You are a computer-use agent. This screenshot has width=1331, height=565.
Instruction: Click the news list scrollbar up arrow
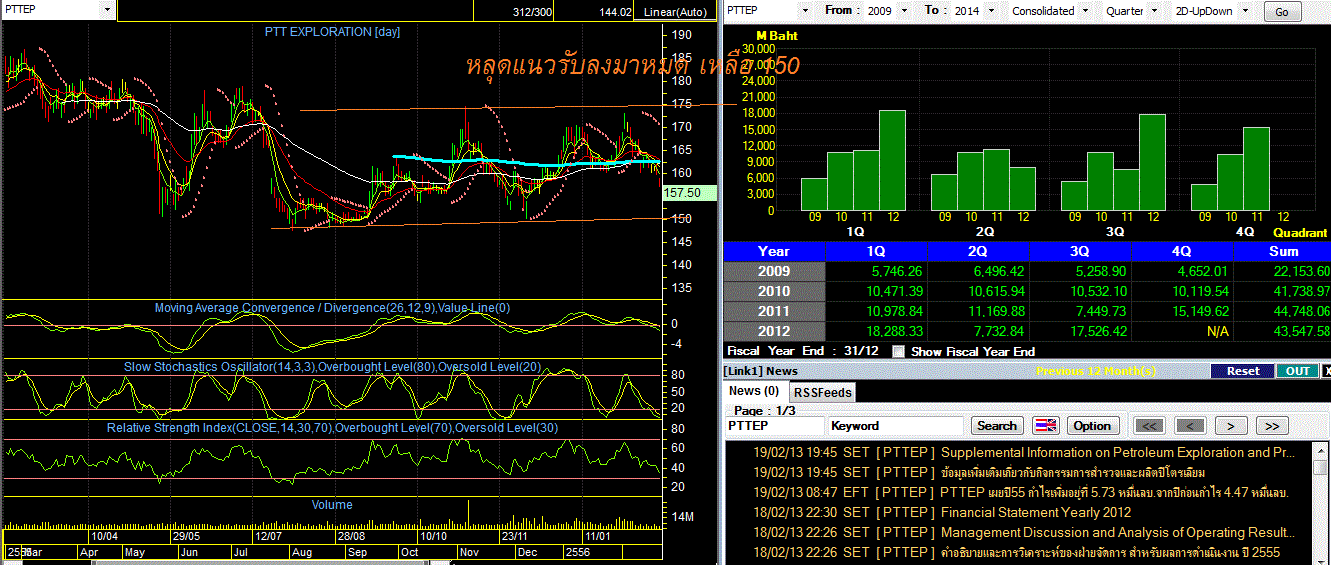1323,450
